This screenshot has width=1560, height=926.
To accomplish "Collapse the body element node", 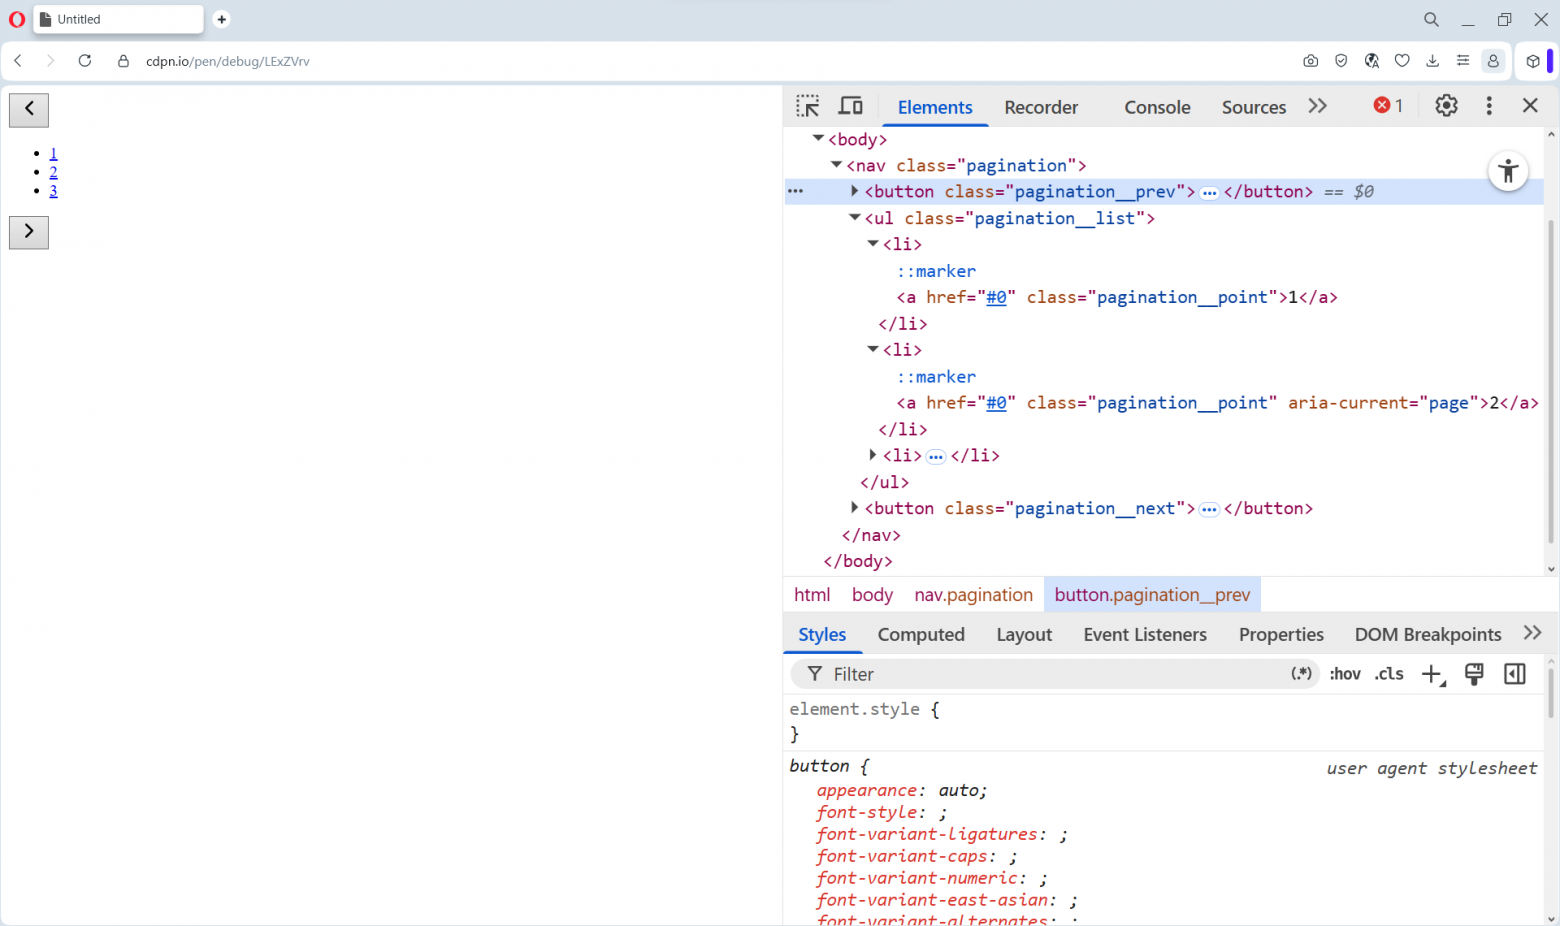I will [818, 138].
